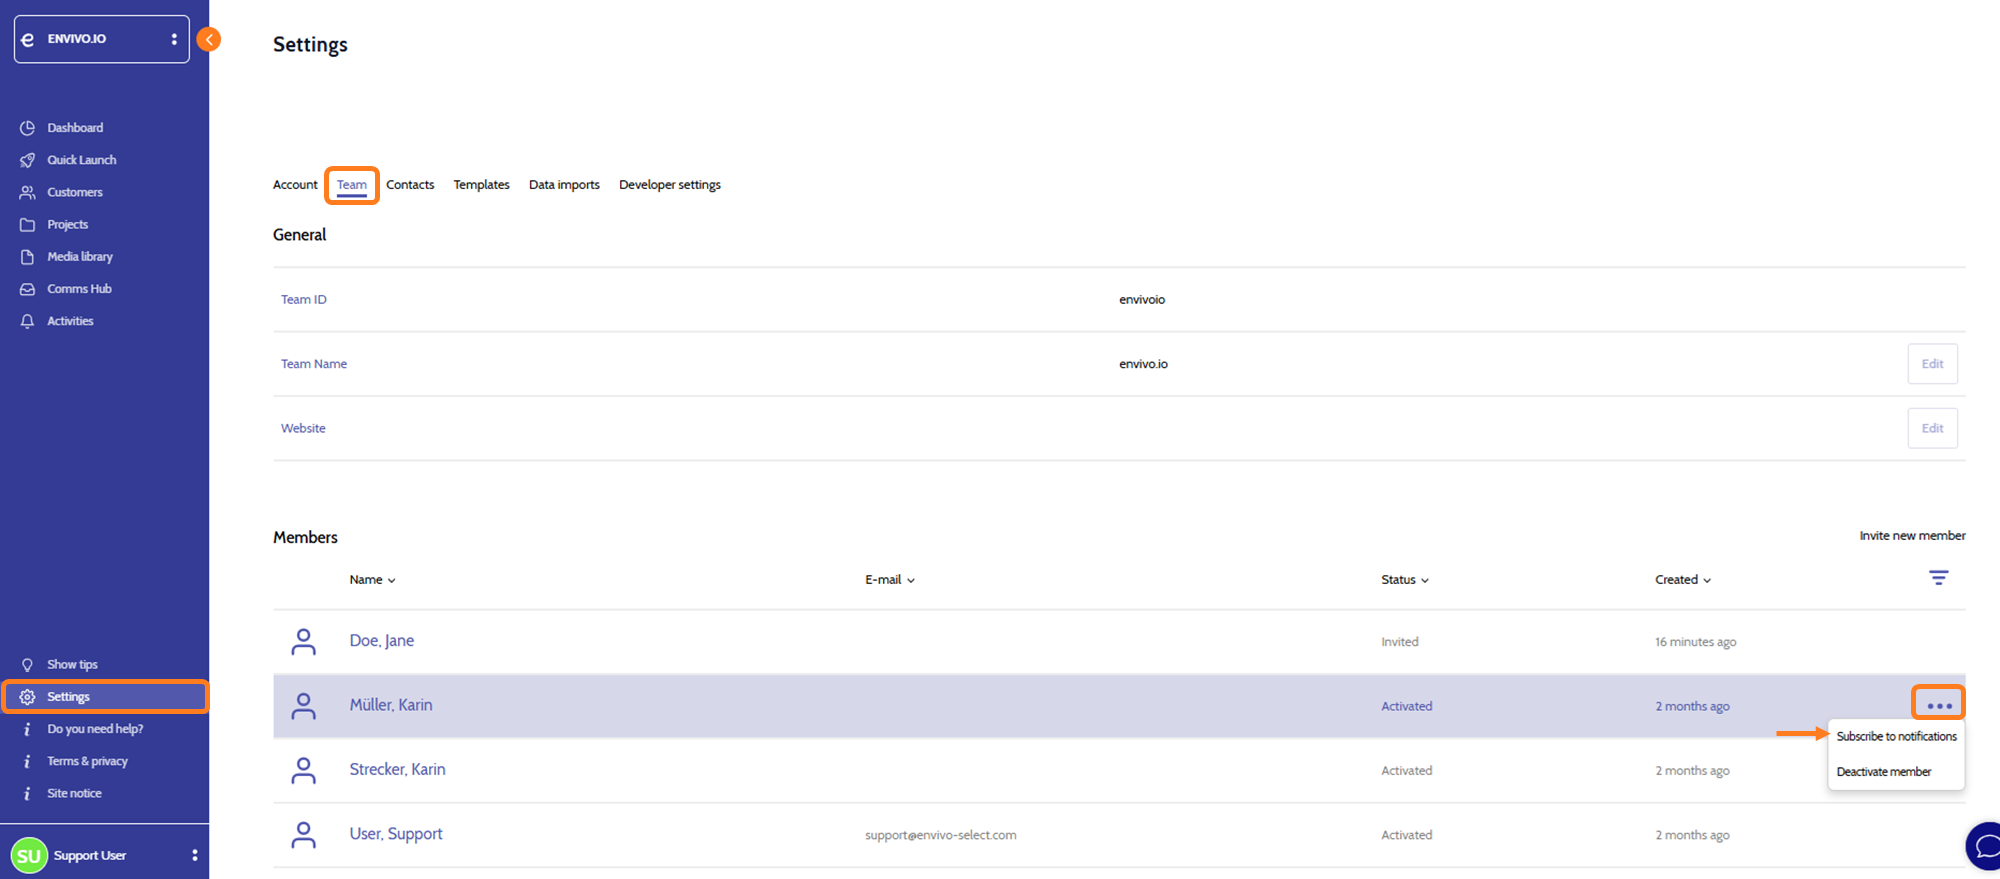The image size is (2000, 879).
Task: Open the members filter icon
Action: (1938, 578)
